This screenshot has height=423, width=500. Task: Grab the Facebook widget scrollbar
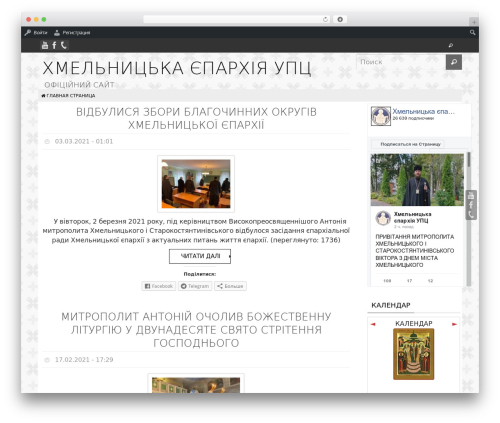(x=469, y=160)
